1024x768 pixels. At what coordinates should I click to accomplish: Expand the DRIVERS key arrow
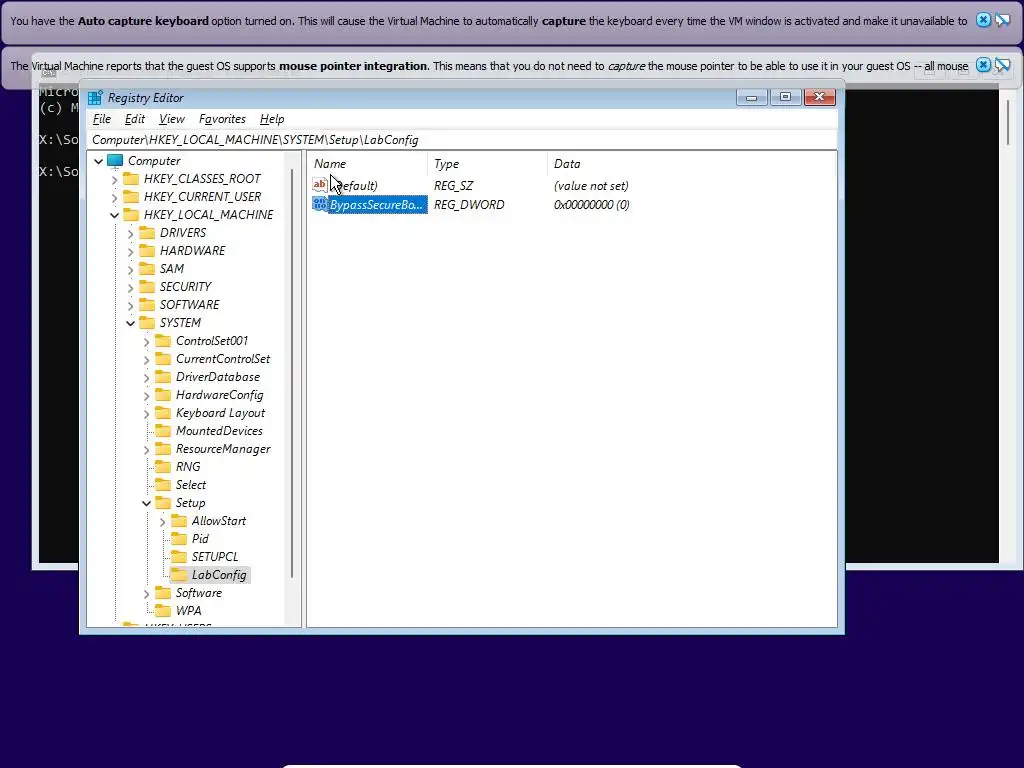130,233
